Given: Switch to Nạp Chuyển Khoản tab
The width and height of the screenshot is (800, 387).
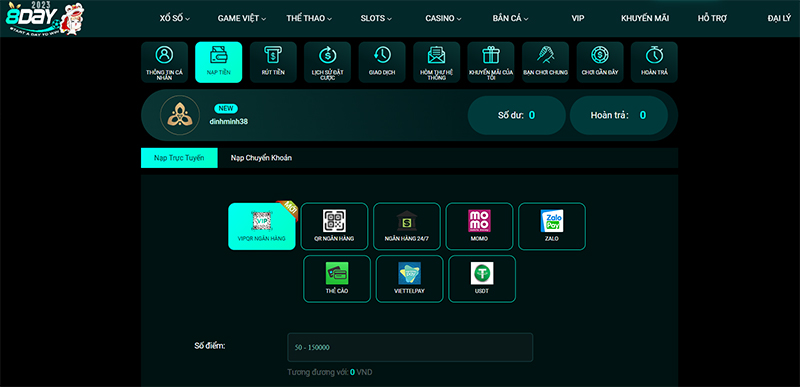Looking at the screenshot, I should pyautogui.click(x=261, y=158).
